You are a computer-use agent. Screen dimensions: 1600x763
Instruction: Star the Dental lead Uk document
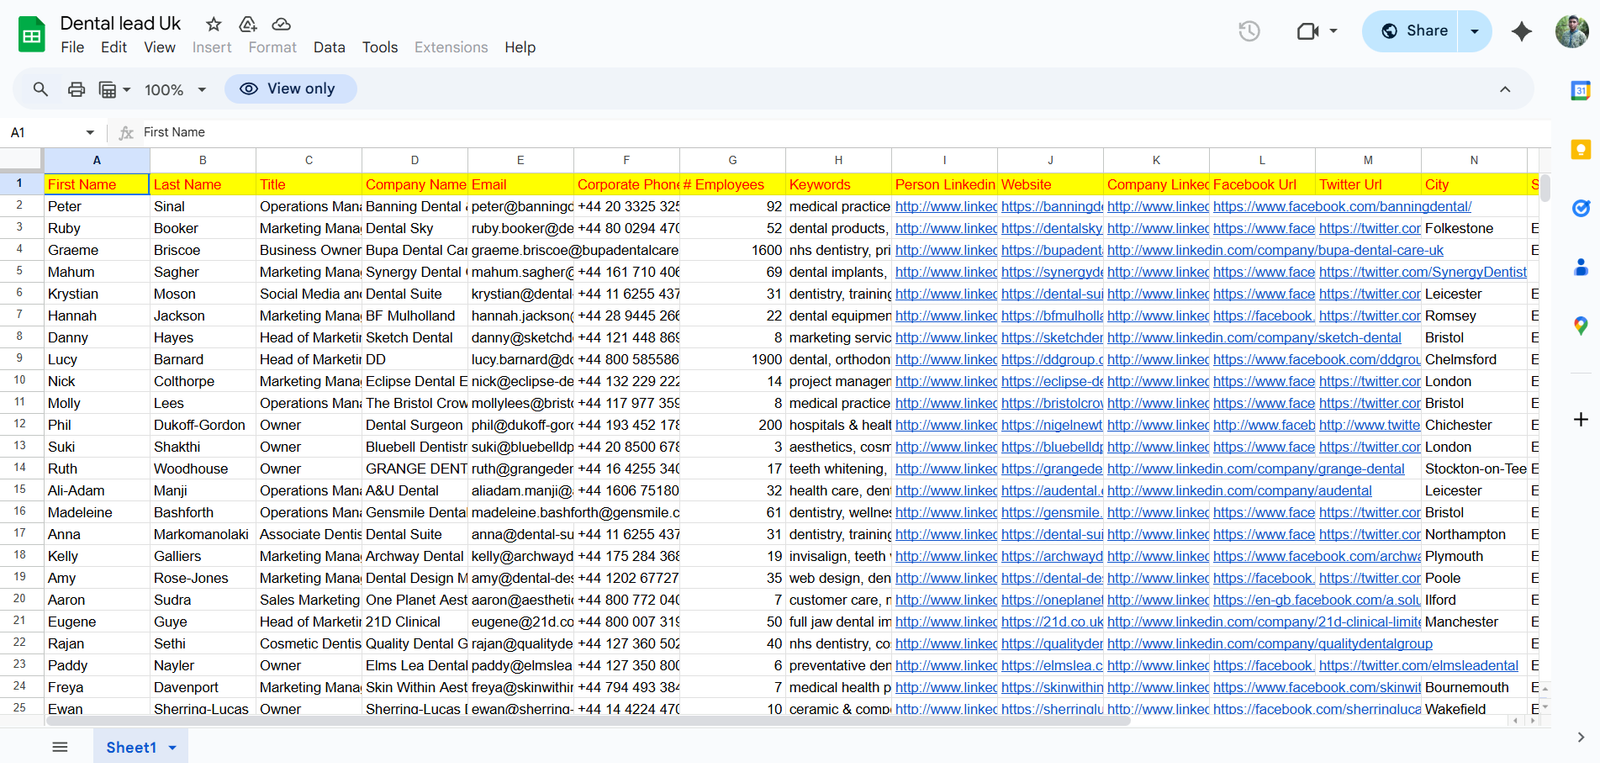tap(213, 24)
